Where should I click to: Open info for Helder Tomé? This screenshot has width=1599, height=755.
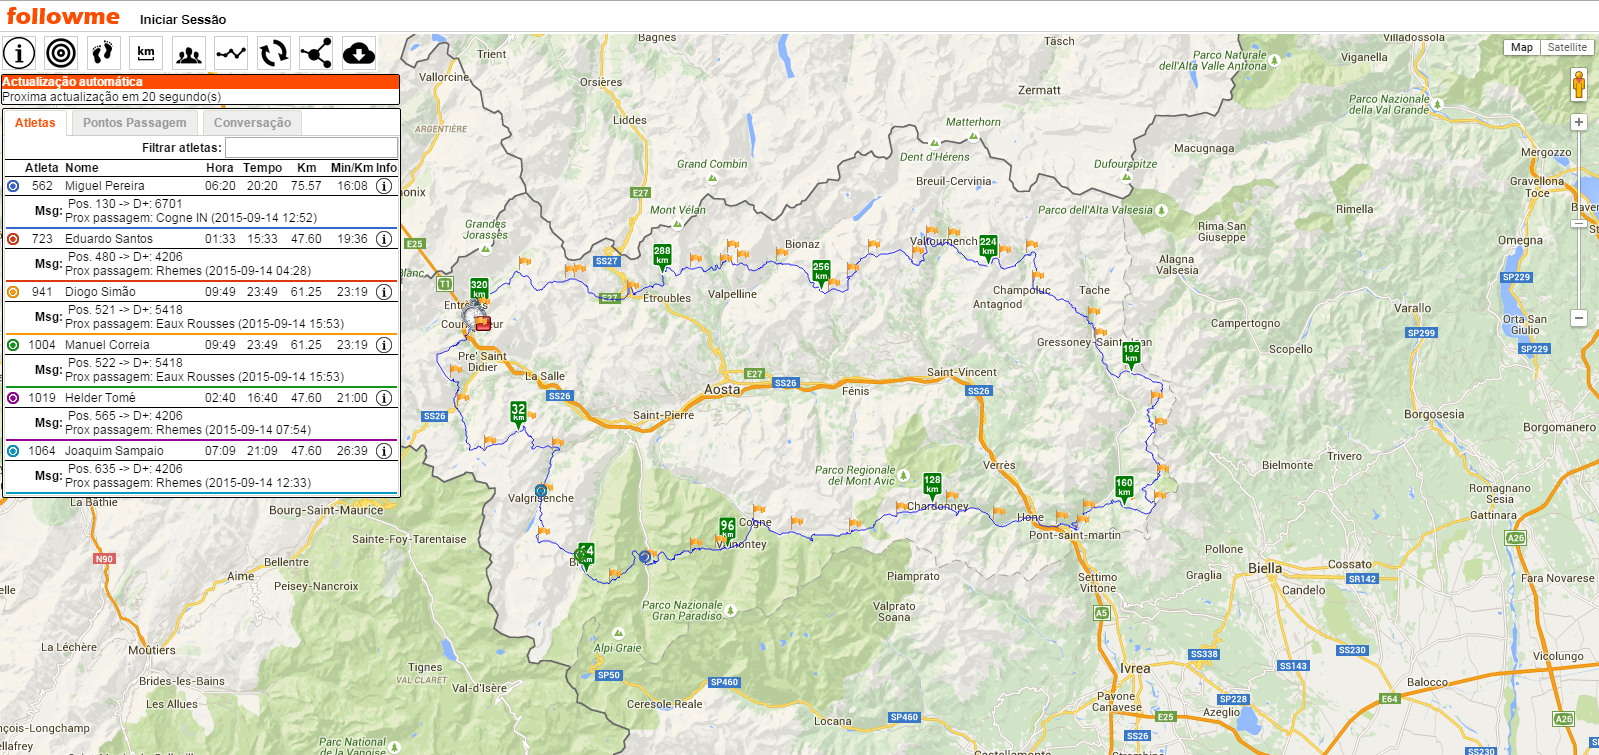(383, 398)
